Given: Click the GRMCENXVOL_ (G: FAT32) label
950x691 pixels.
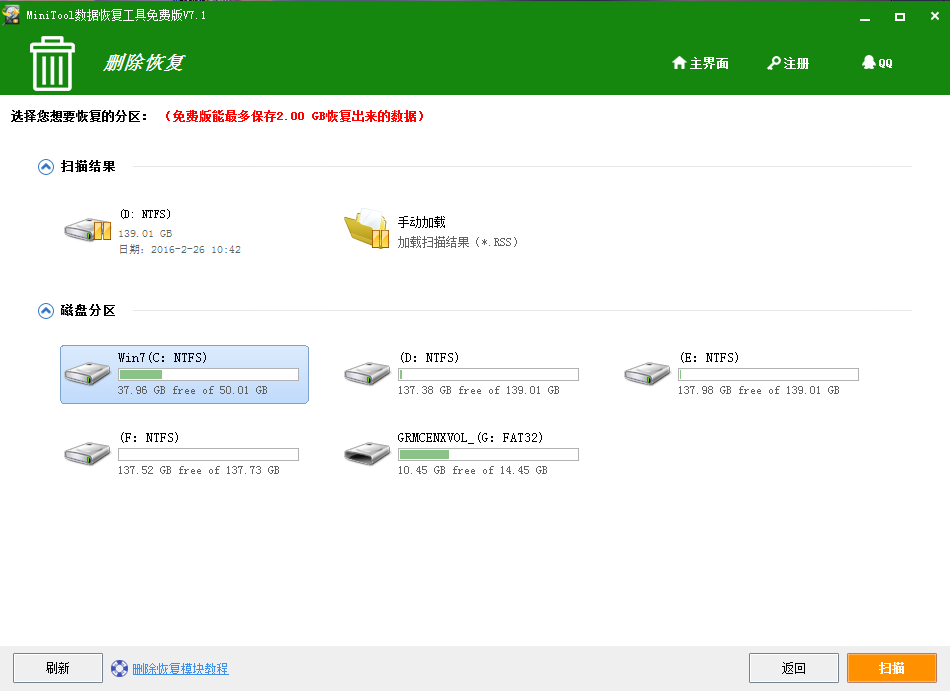Looking at the screenshot, I should pyautogui.click(x=470, y=438).
